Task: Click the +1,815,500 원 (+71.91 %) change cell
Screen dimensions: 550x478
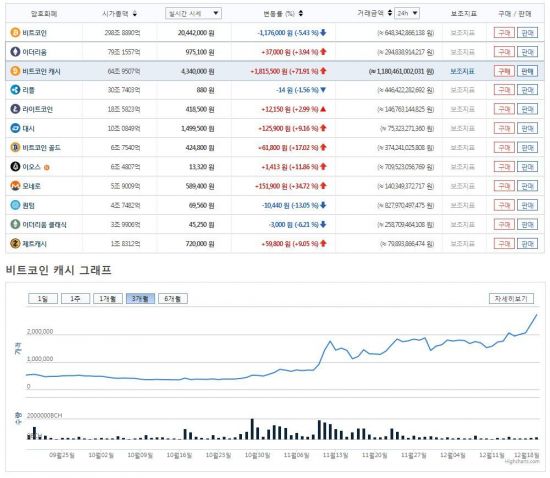Action: 288,71
